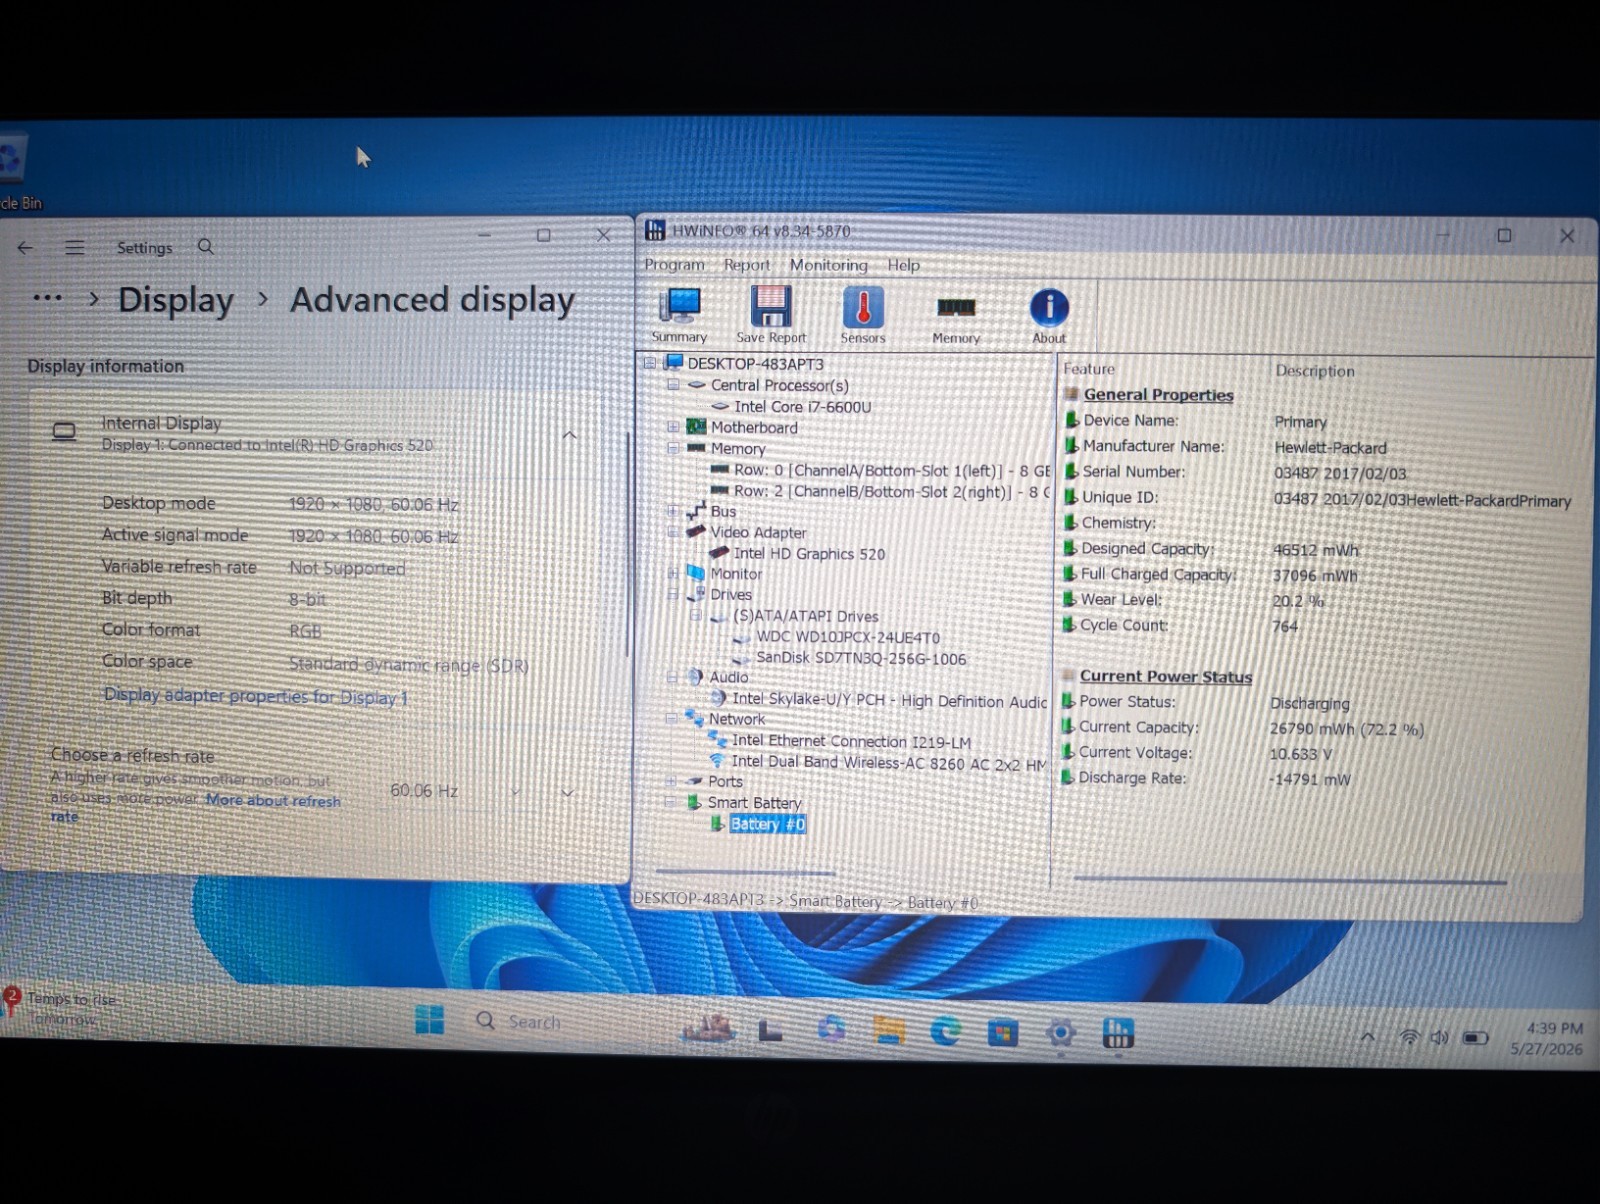Click the Motherboard chip icon

click(697, 427)
